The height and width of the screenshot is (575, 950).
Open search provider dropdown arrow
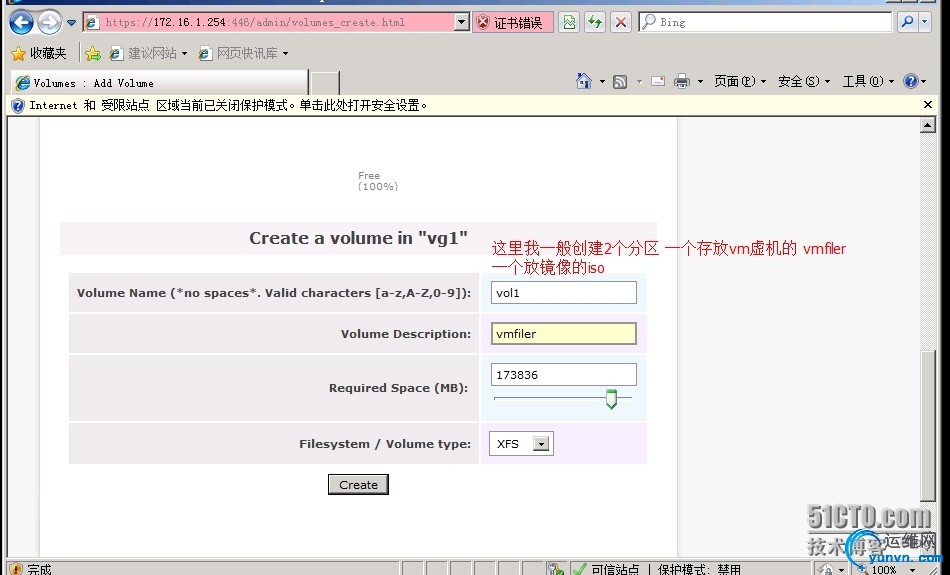pyautogui.click(x=925, y=22)
